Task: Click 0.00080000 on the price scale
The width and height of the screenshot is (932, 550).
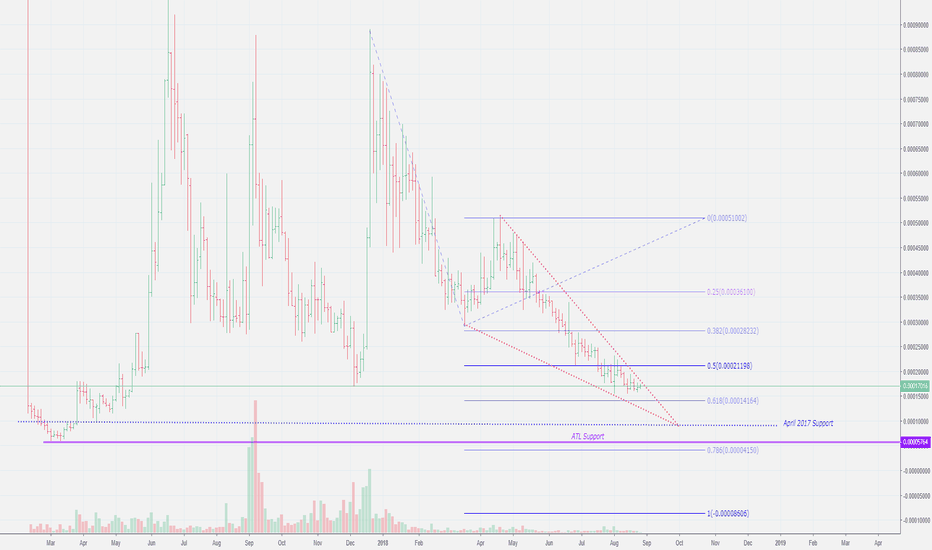Action: pyautogui.click(x=915, y=75)
